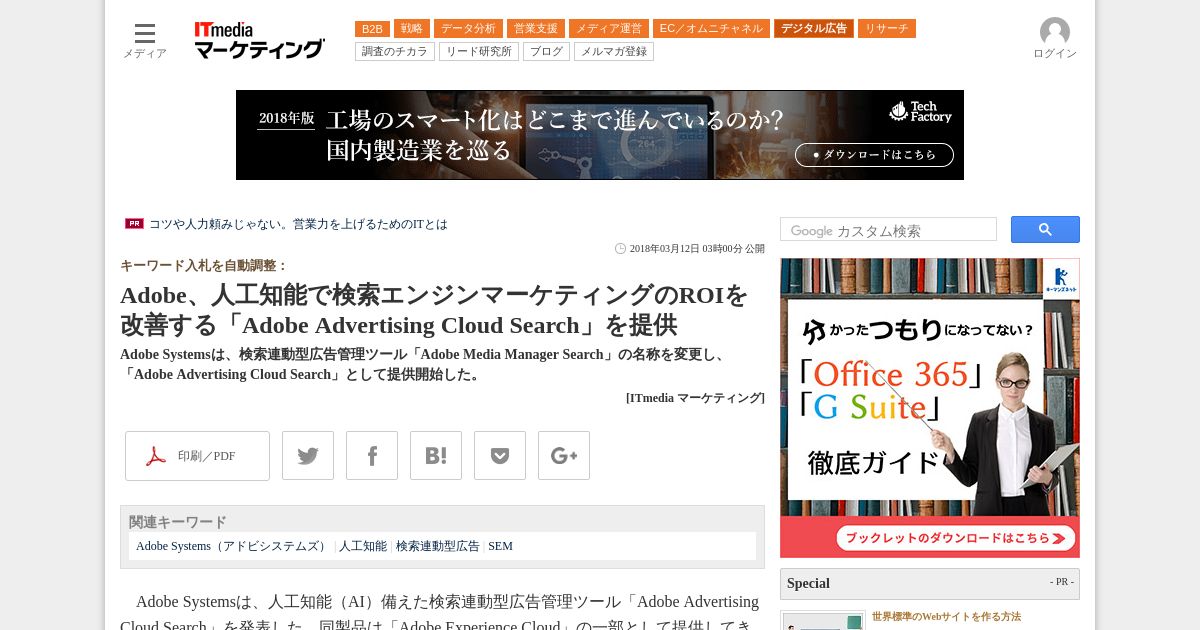Open the 営業支援 category tab
1200x630 pixels.
point(536,29)
